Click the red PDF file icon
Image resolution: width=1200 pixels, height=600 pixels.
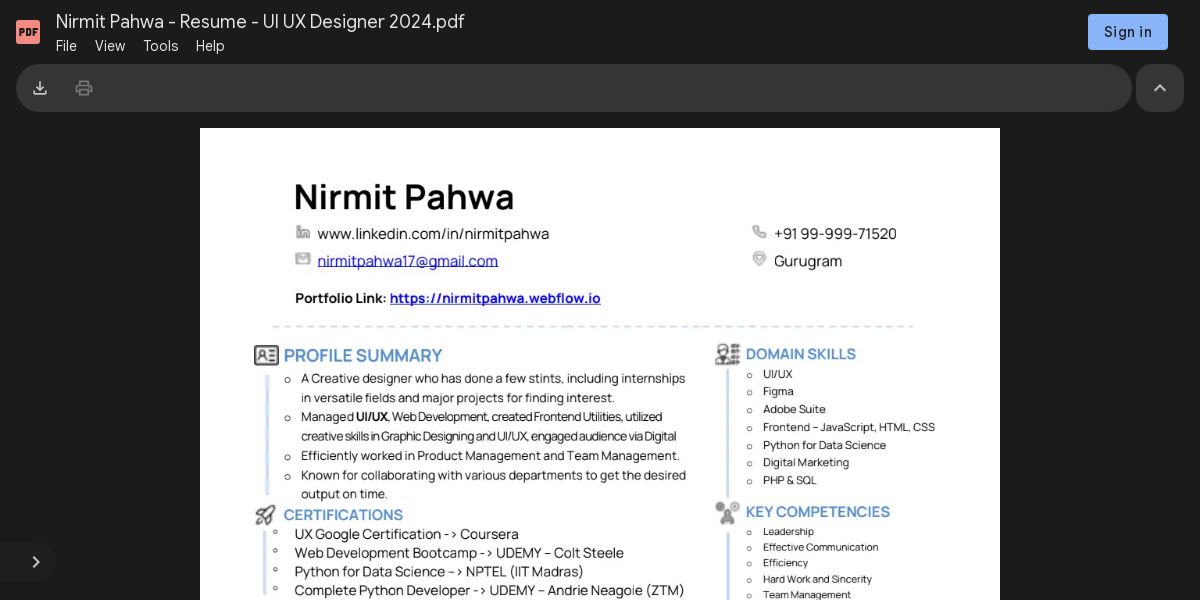click(x=28, y=32)
